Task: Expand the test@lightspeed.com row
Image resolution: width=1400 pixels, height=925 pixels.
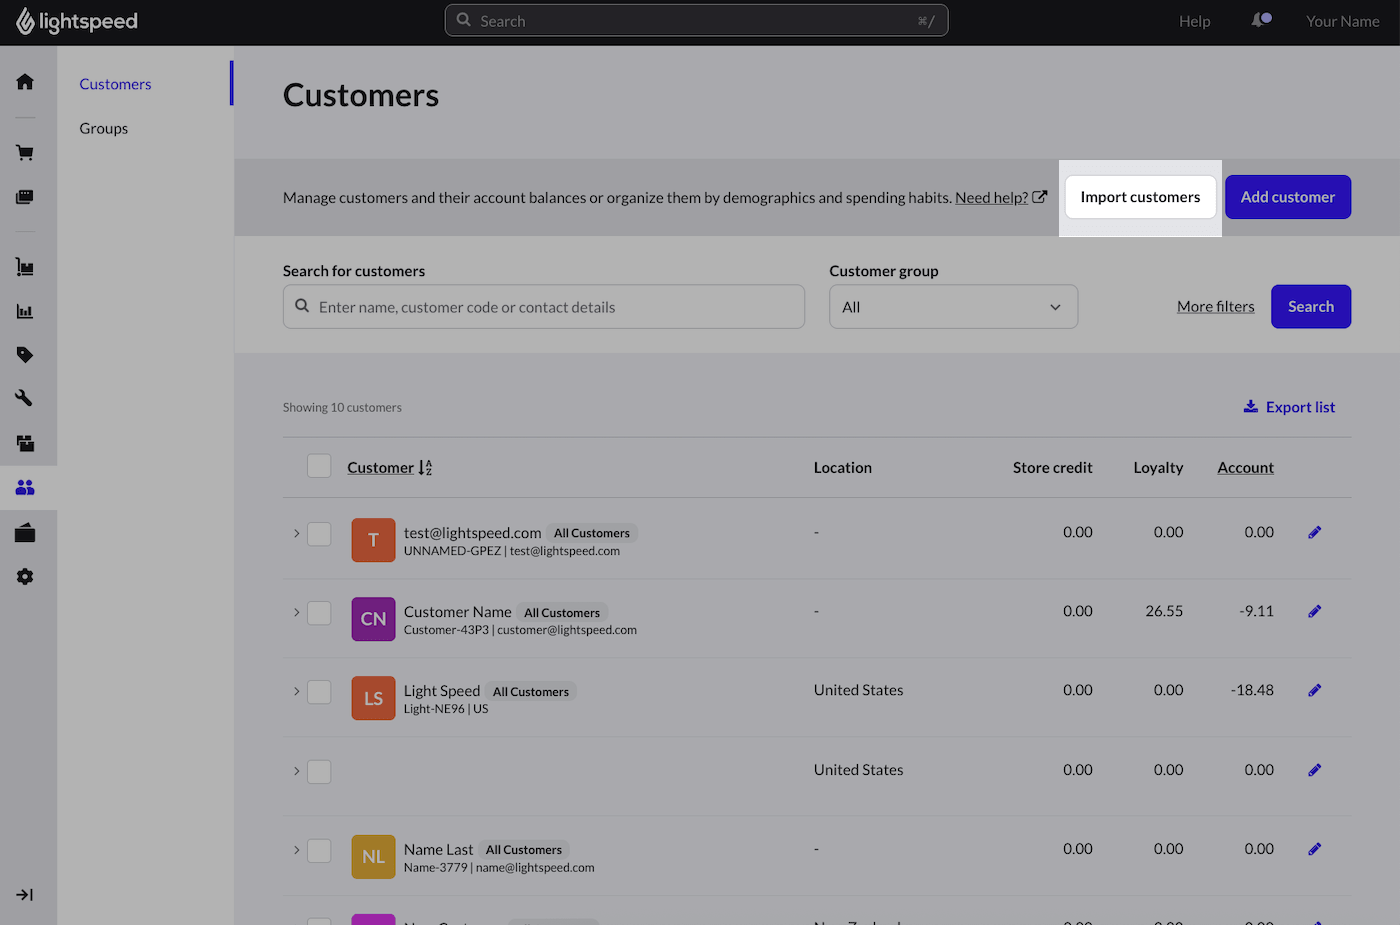Action: tap(296, 533)
